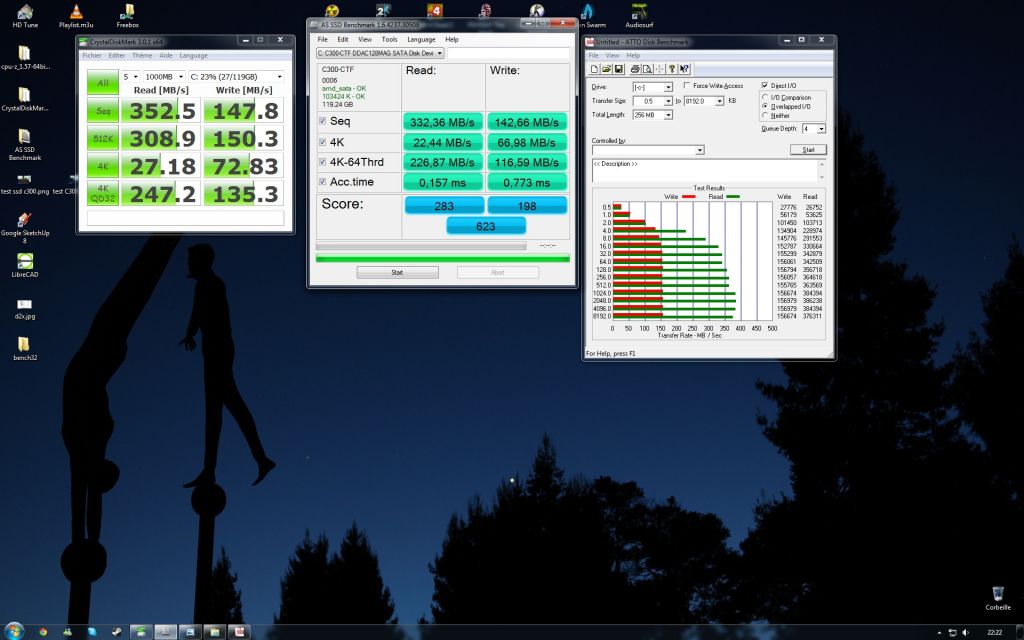Click the New file icon in ATTO toolbar
Screen dimensions: 1024x640
[x=594, y=69]
